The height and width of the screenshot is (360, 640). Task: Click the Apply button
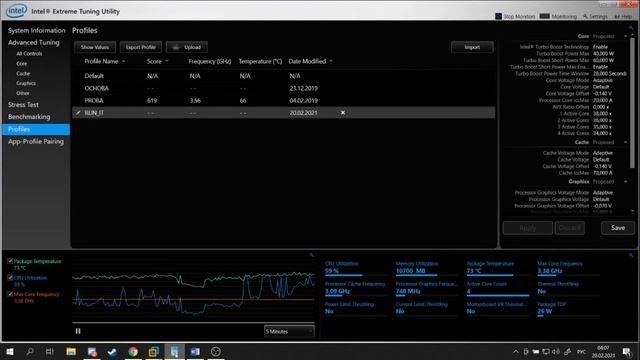pos(528,228)
